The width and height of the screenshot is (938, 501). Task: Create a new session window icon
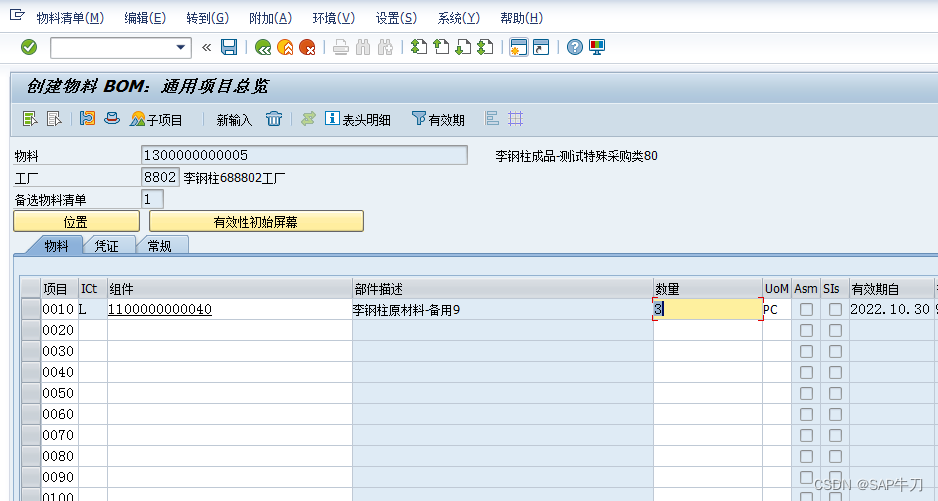(x=519, y=47)
